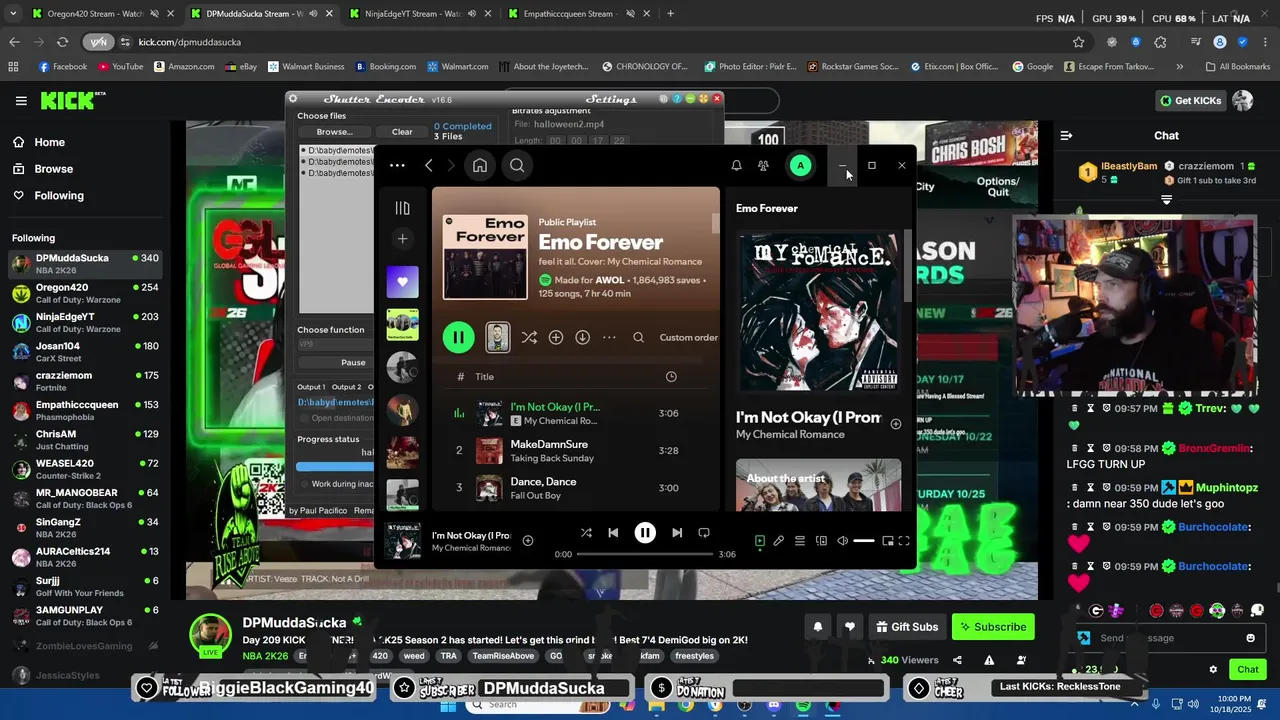This screenshot has width=1280, height=720.
Task: Sort tracks by the duration clock header
Action: (671, 377)
